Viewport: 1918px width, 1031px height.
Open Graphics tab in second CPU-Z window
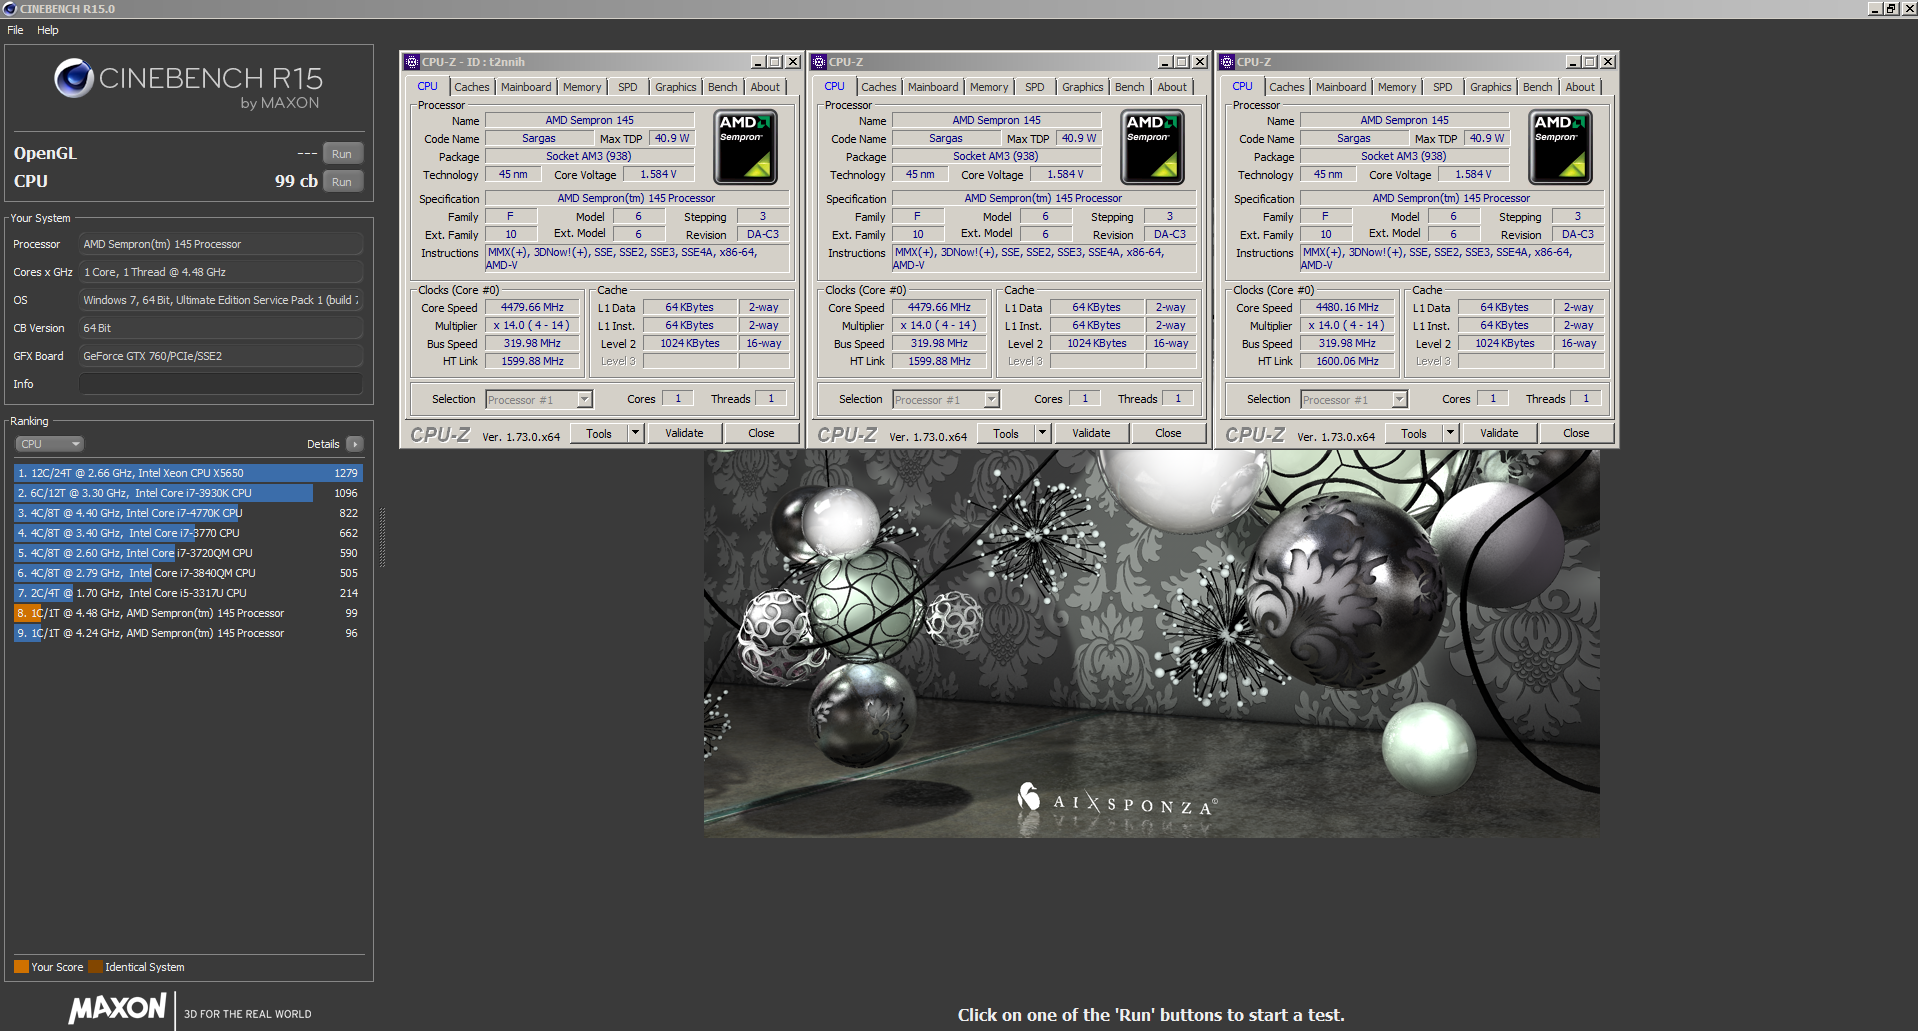(1083, 87)
